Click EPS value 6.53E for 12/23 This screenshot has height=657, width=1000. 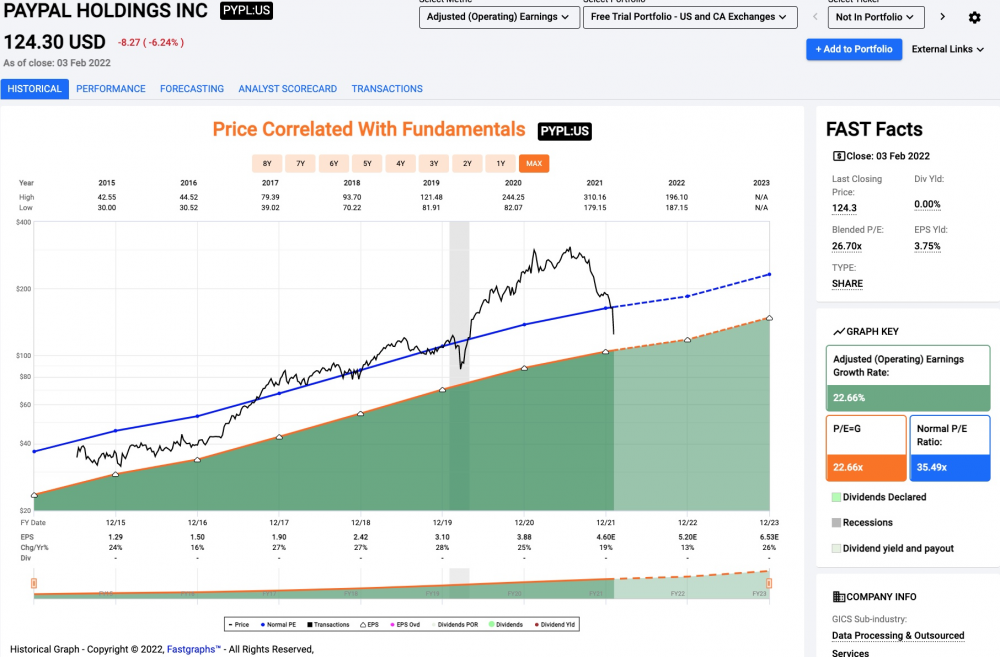(x=769, y=537)
